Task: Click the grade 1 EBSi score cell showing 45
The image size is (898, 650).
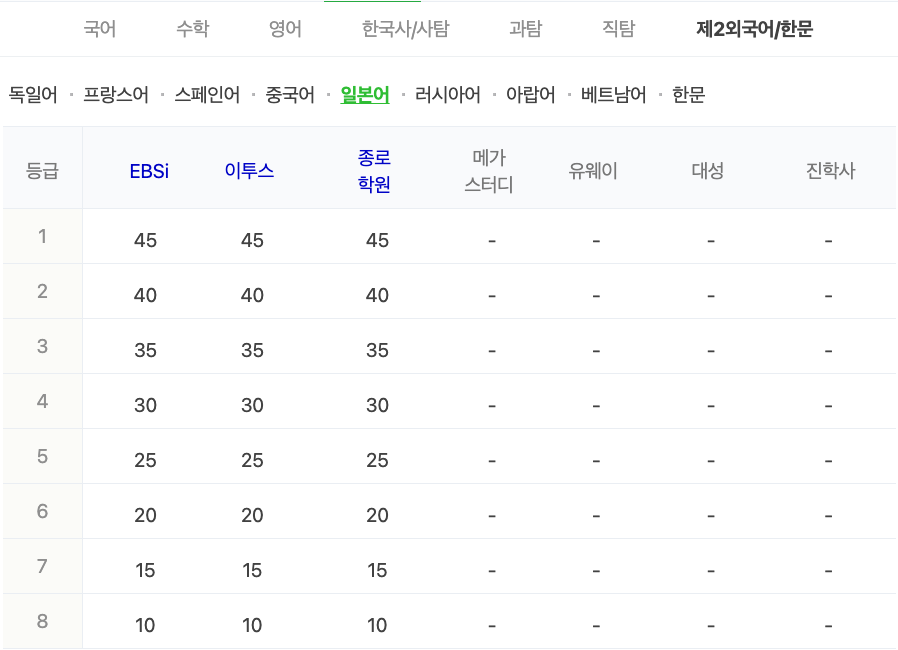Action: 146,240
